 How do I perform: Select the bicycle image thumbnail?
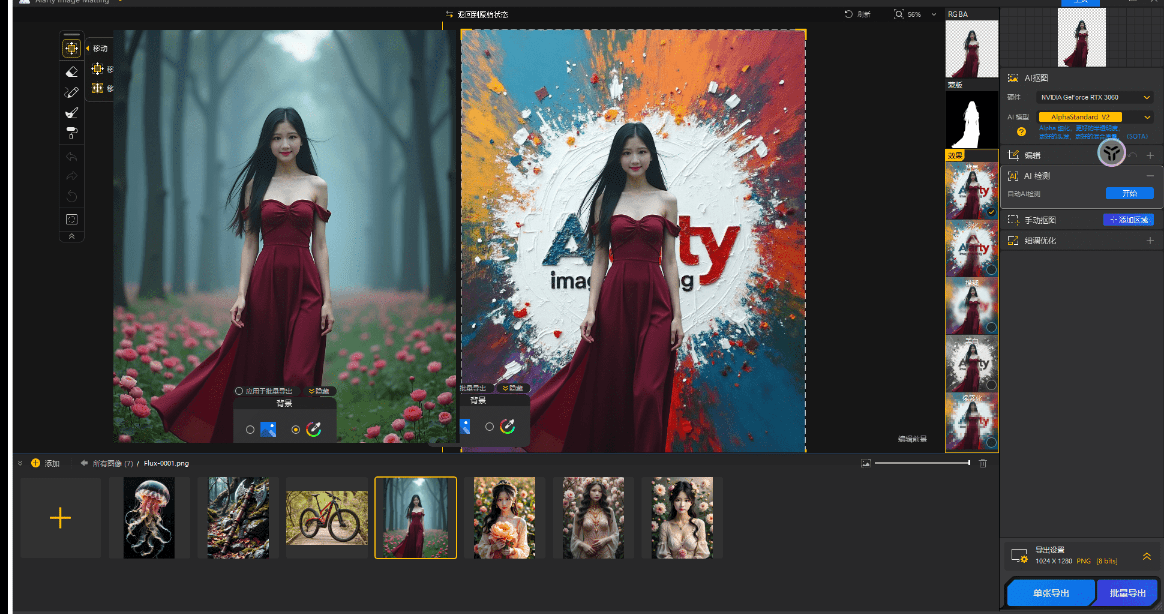[327, 518]
